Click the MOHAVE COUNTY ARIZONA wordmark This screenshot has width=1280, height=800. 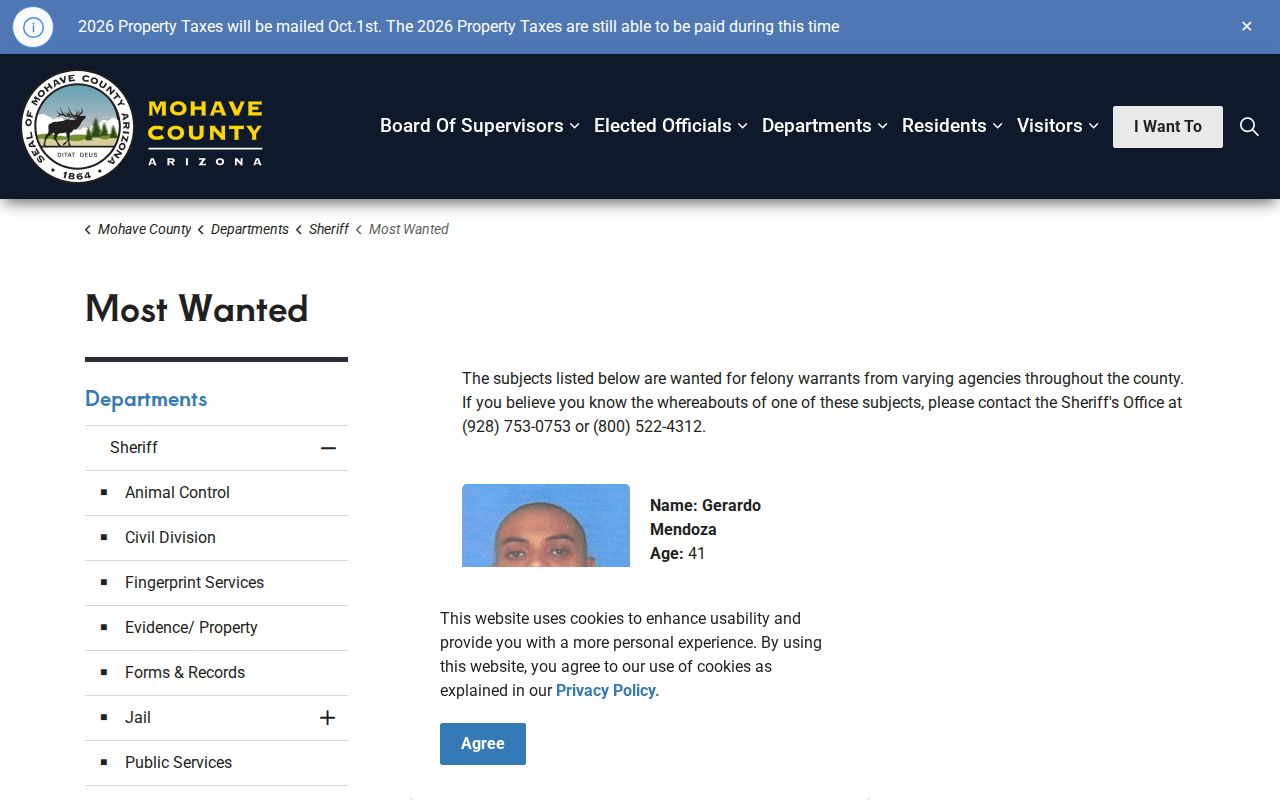click(205, 132)
